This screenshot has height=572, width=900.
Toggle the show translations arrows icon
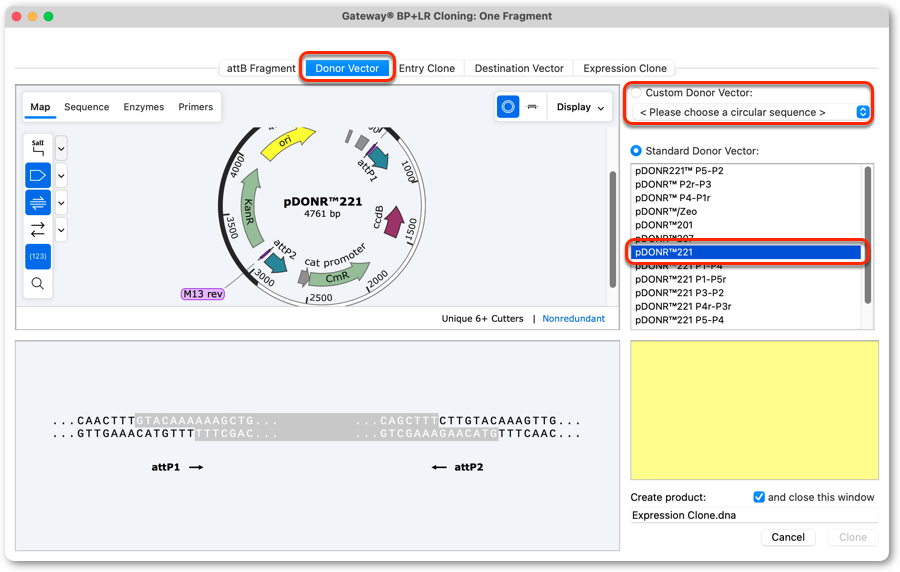[x=38, y=229]
